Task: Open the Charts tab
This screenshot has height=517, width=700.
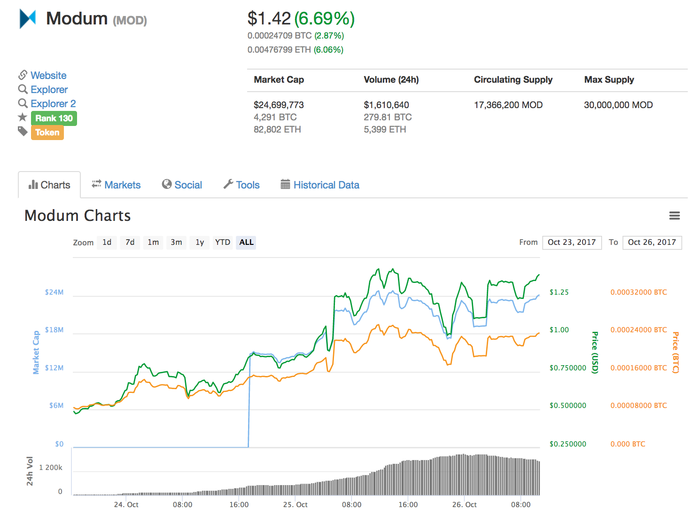Action: (49, 185)
